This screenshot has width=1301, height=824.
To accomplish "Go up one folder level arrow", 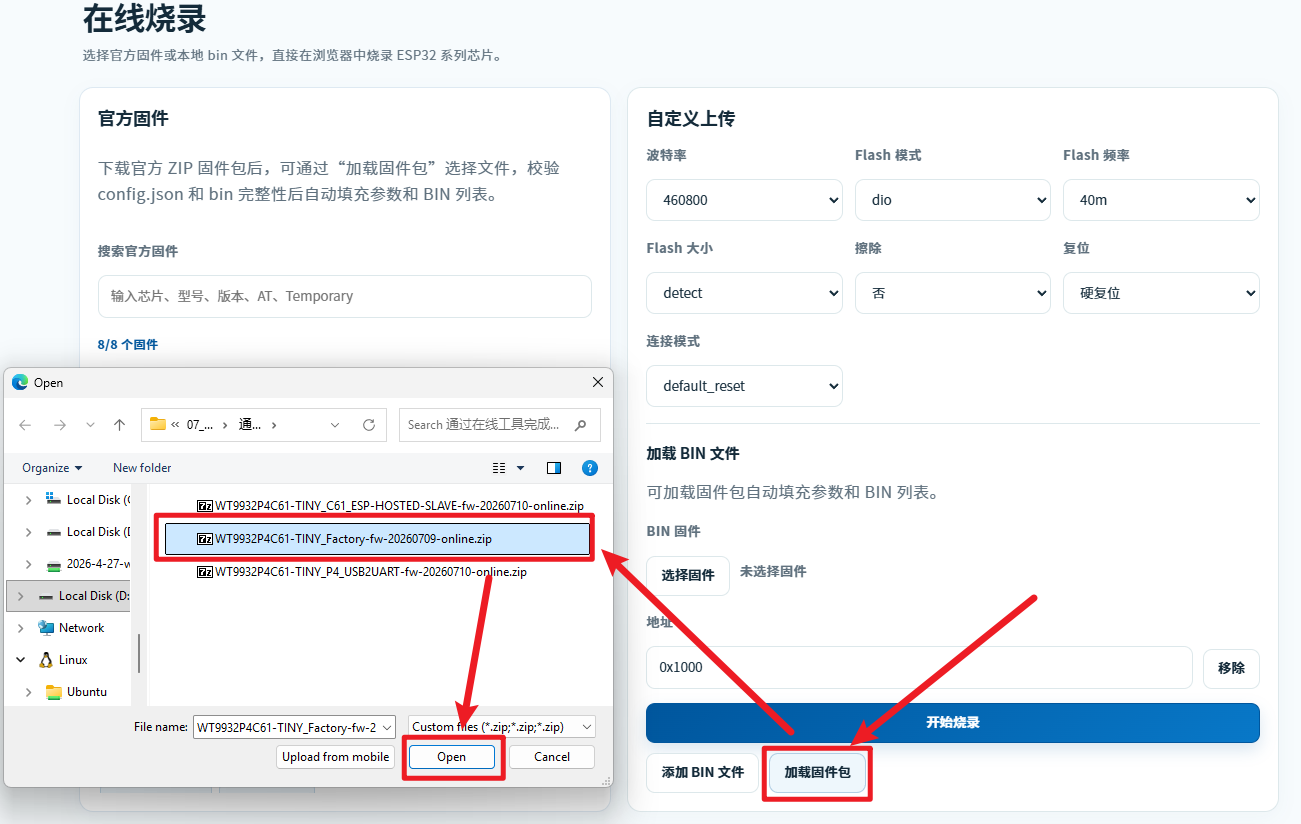I will tap(120, 425).
